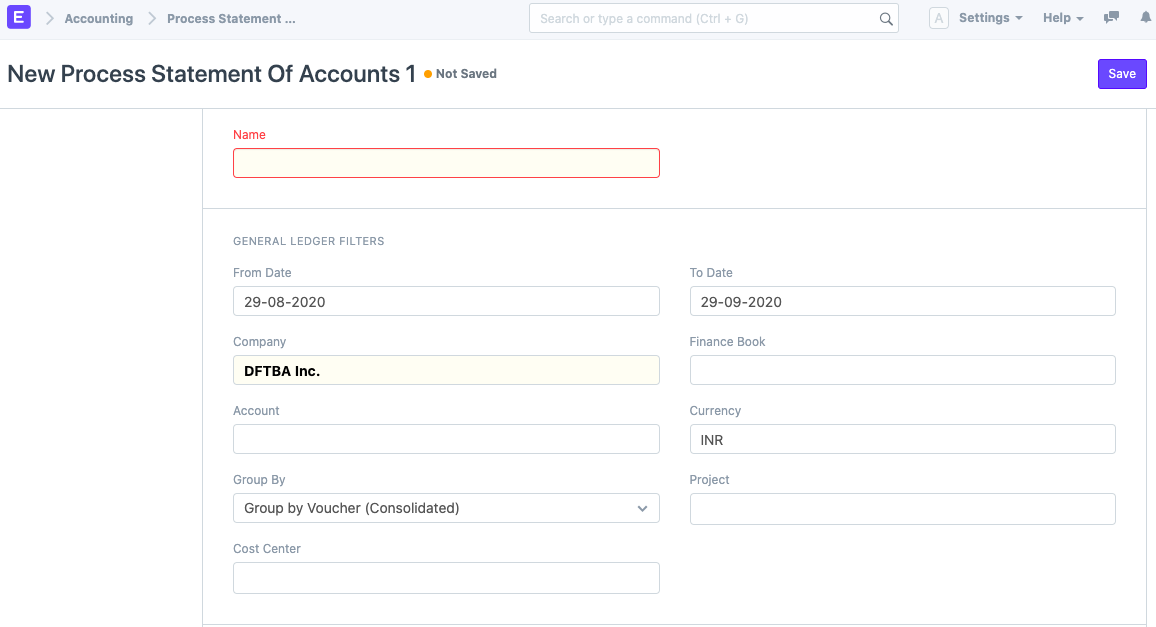Focus the Name input field
This screenshot has width=1156, height=627.
pos(446,163)
